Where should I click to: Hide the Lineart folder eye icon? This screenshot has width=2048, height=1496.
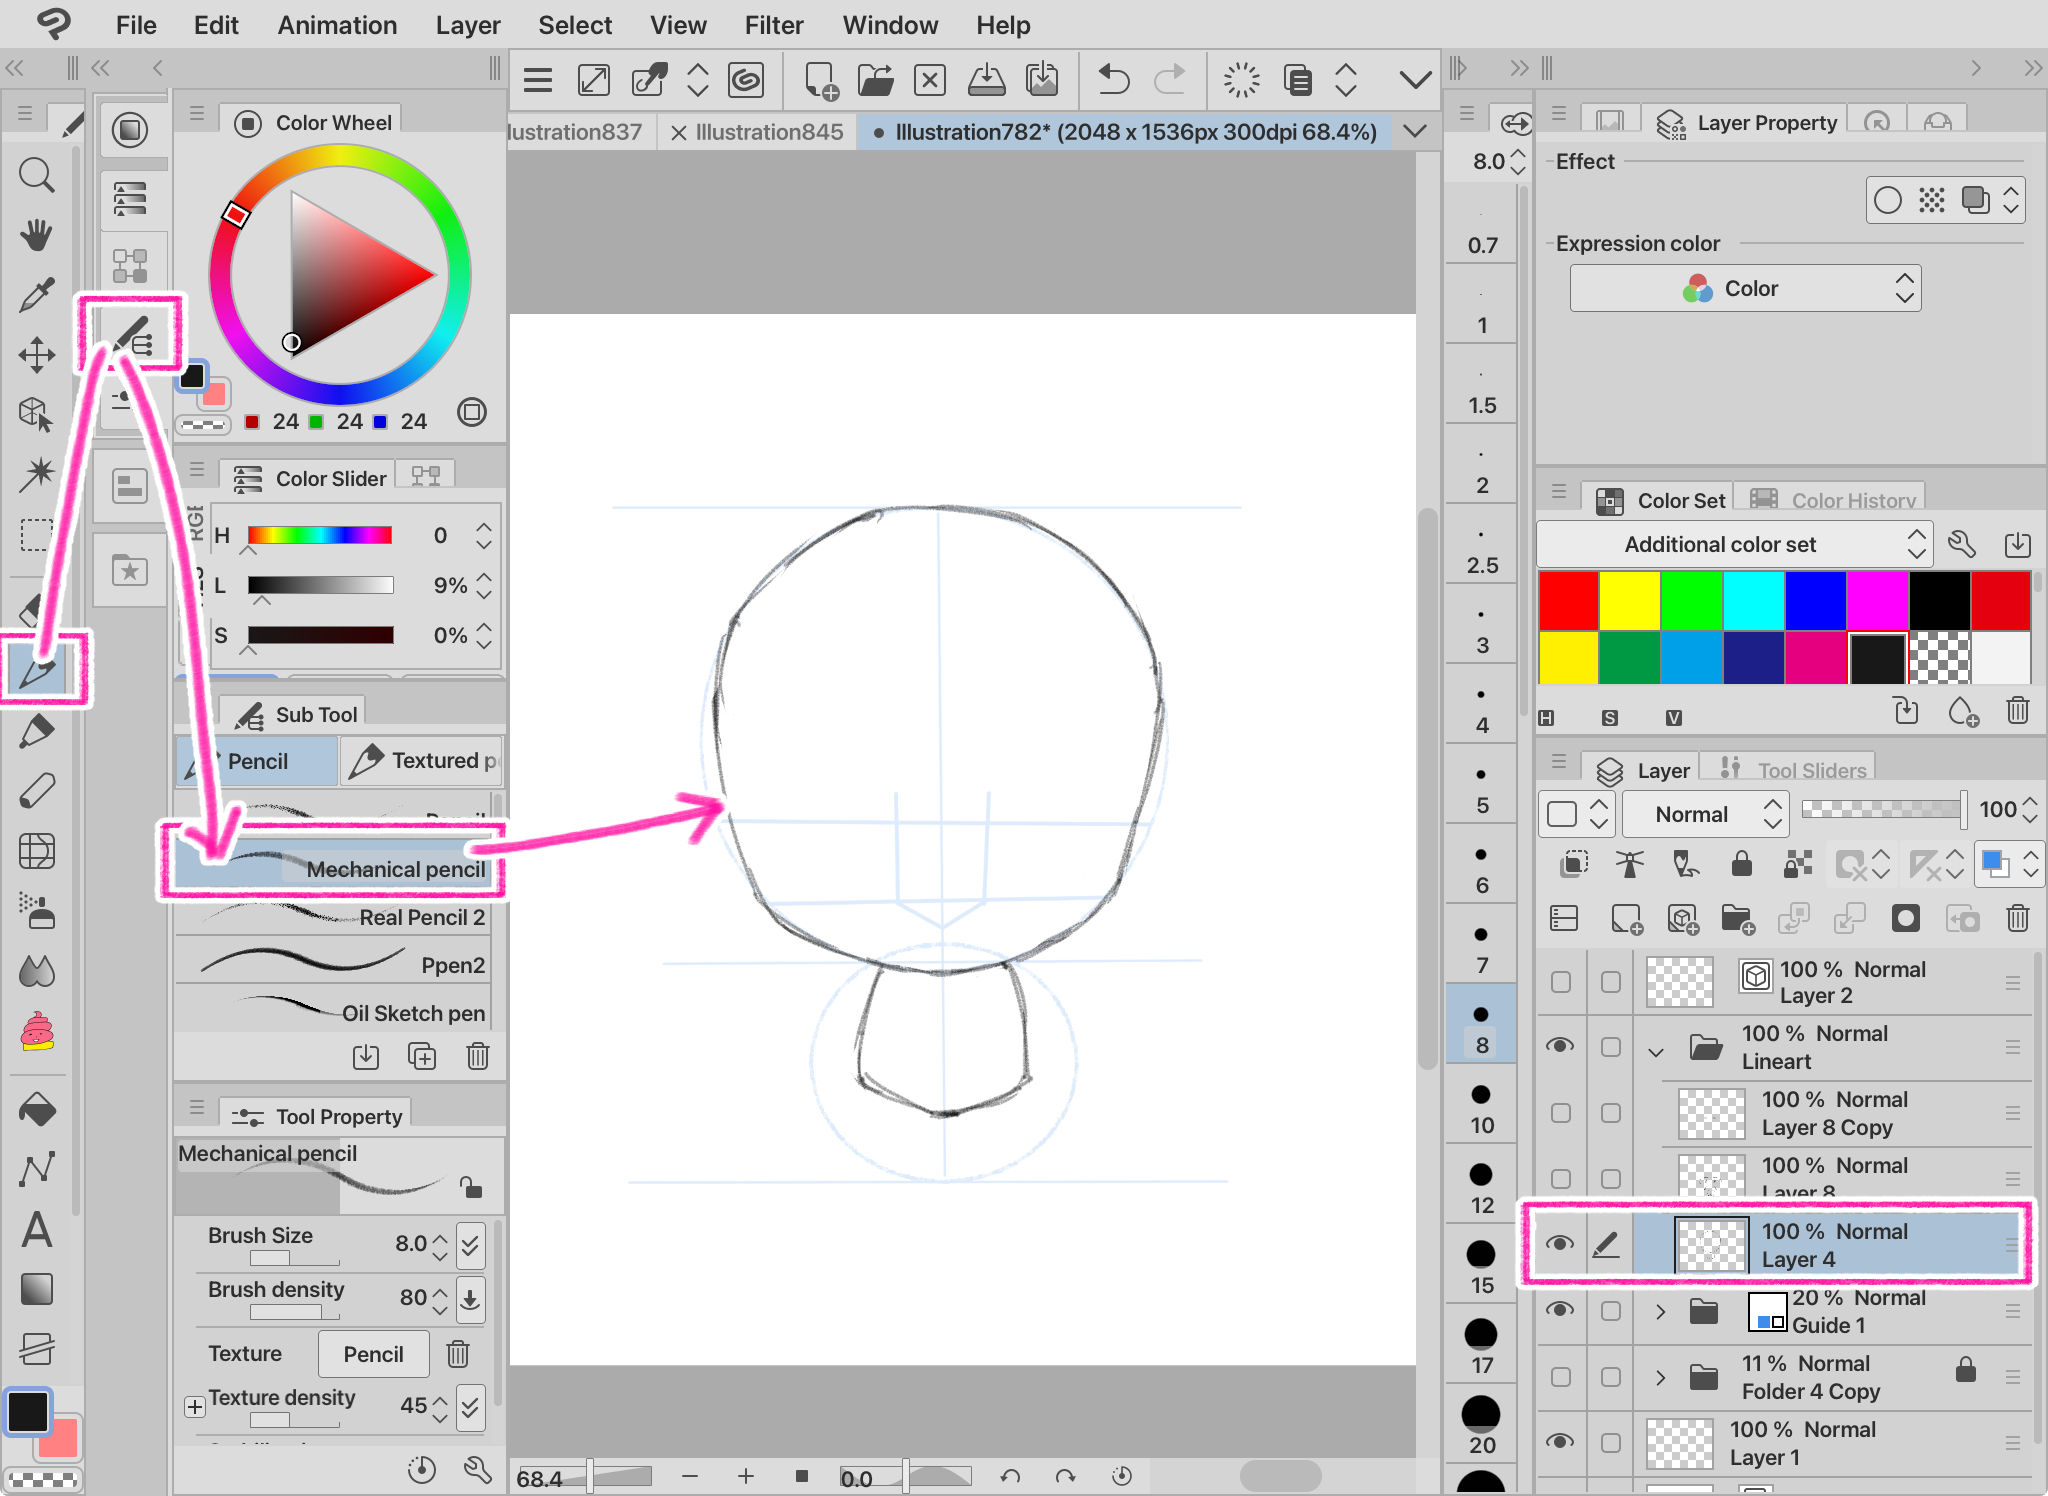(1560, 1046)
